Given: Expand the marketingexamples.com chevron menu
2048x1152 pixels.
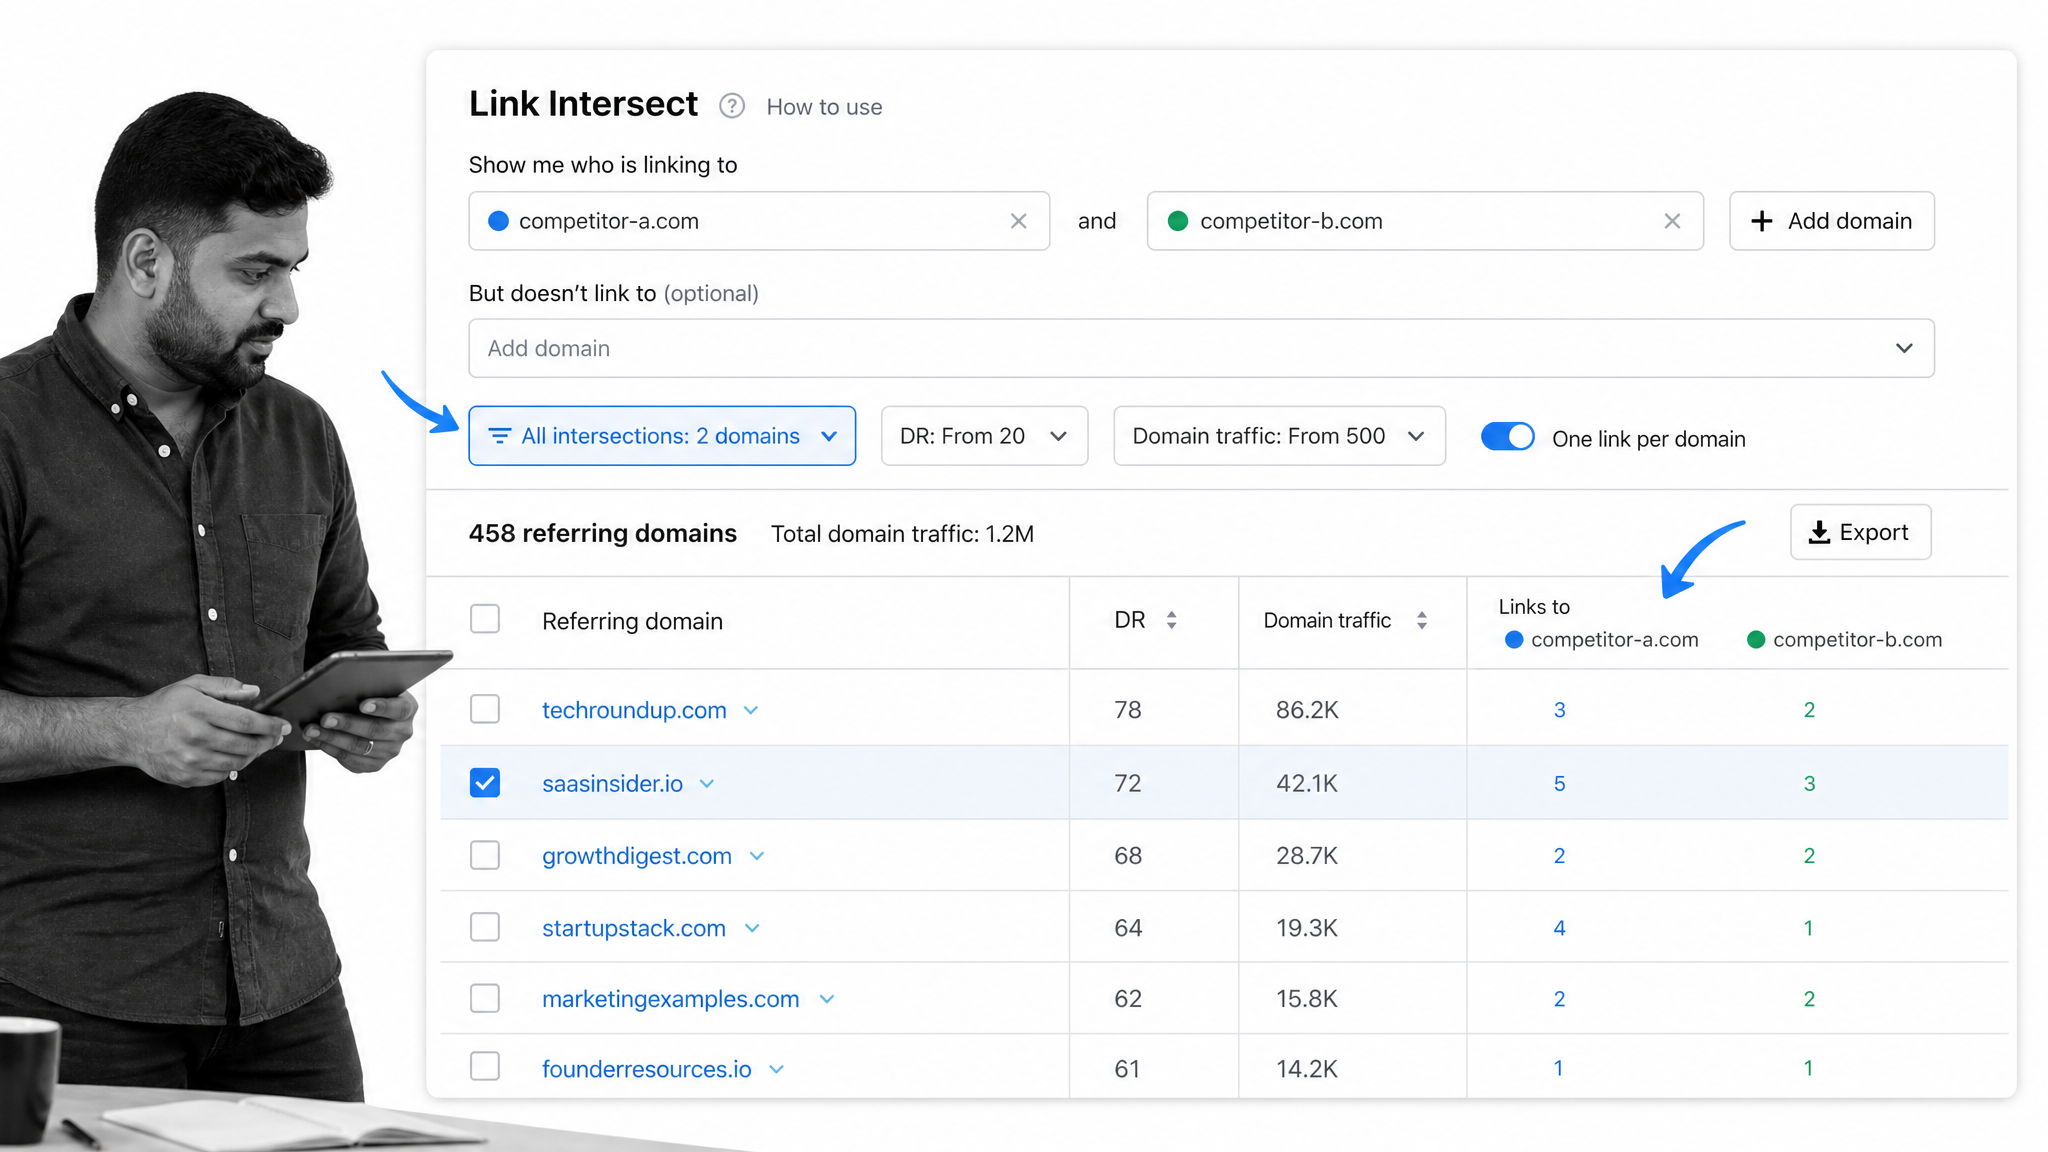Looking at the screenshot, I should [826, 1000].
